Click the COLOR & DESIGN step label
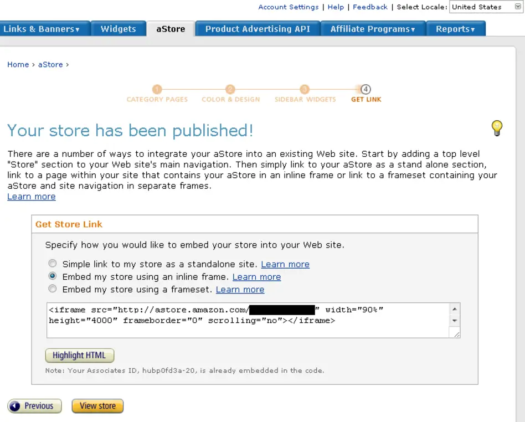Image resolution: width=525 pixels, height=422 pixels. [231, 99]
